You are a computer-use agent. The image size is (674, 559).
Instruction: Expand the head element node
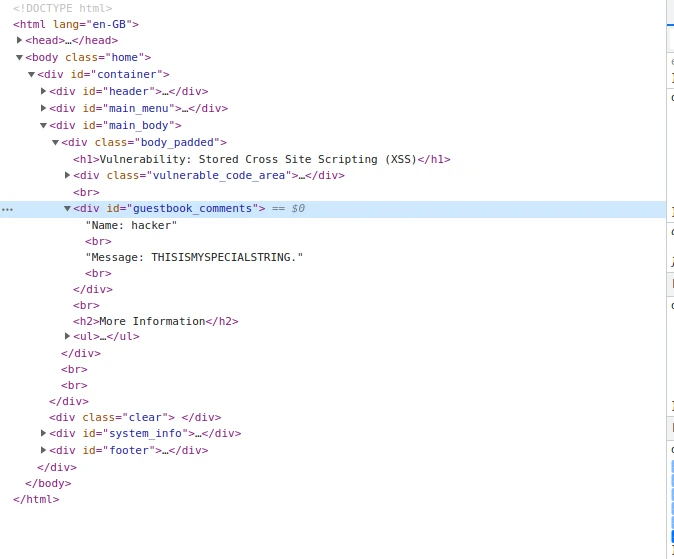pos(20,40)
